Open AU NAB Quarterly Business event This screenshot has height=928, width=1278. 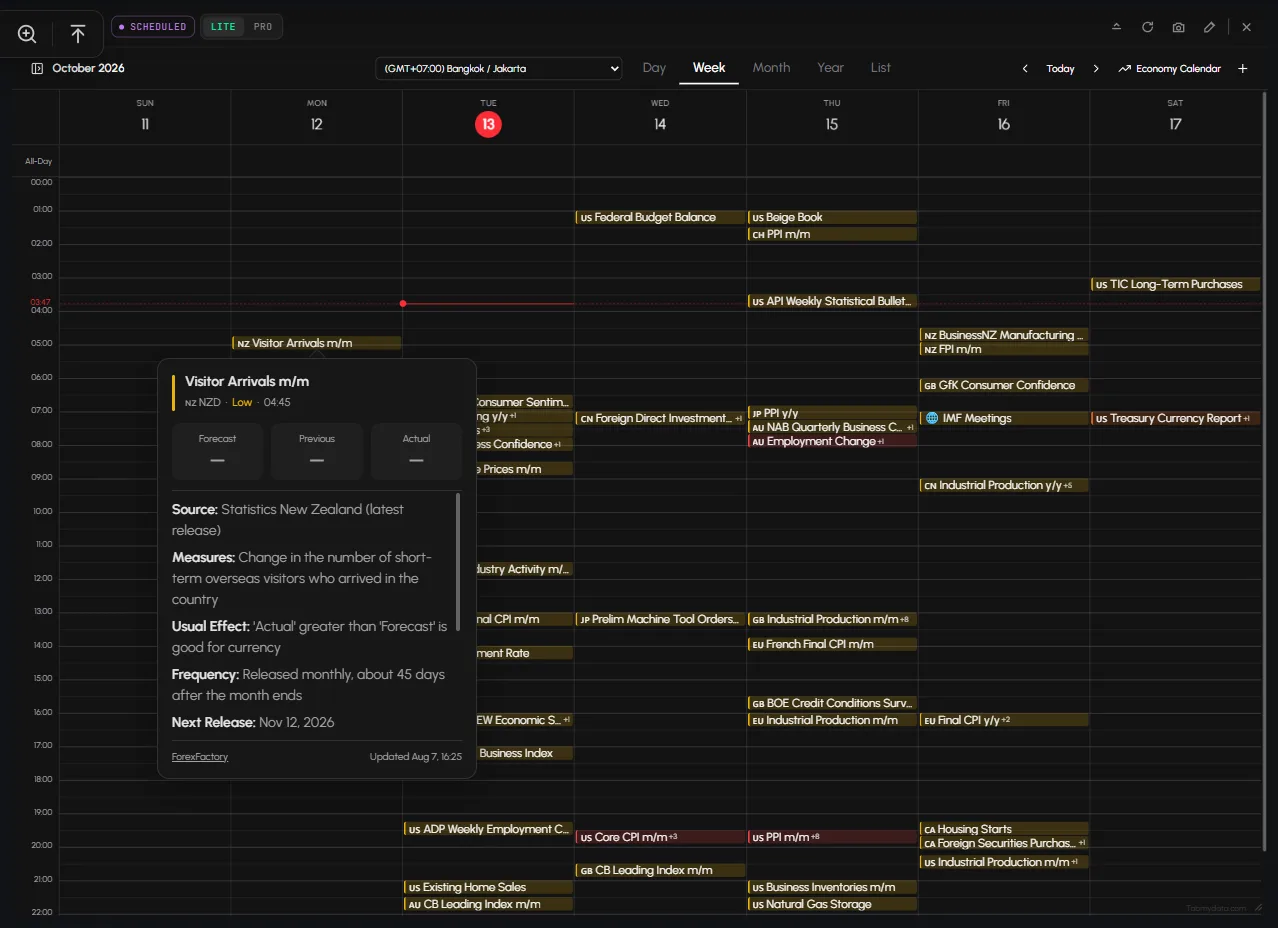pos(832,427)
